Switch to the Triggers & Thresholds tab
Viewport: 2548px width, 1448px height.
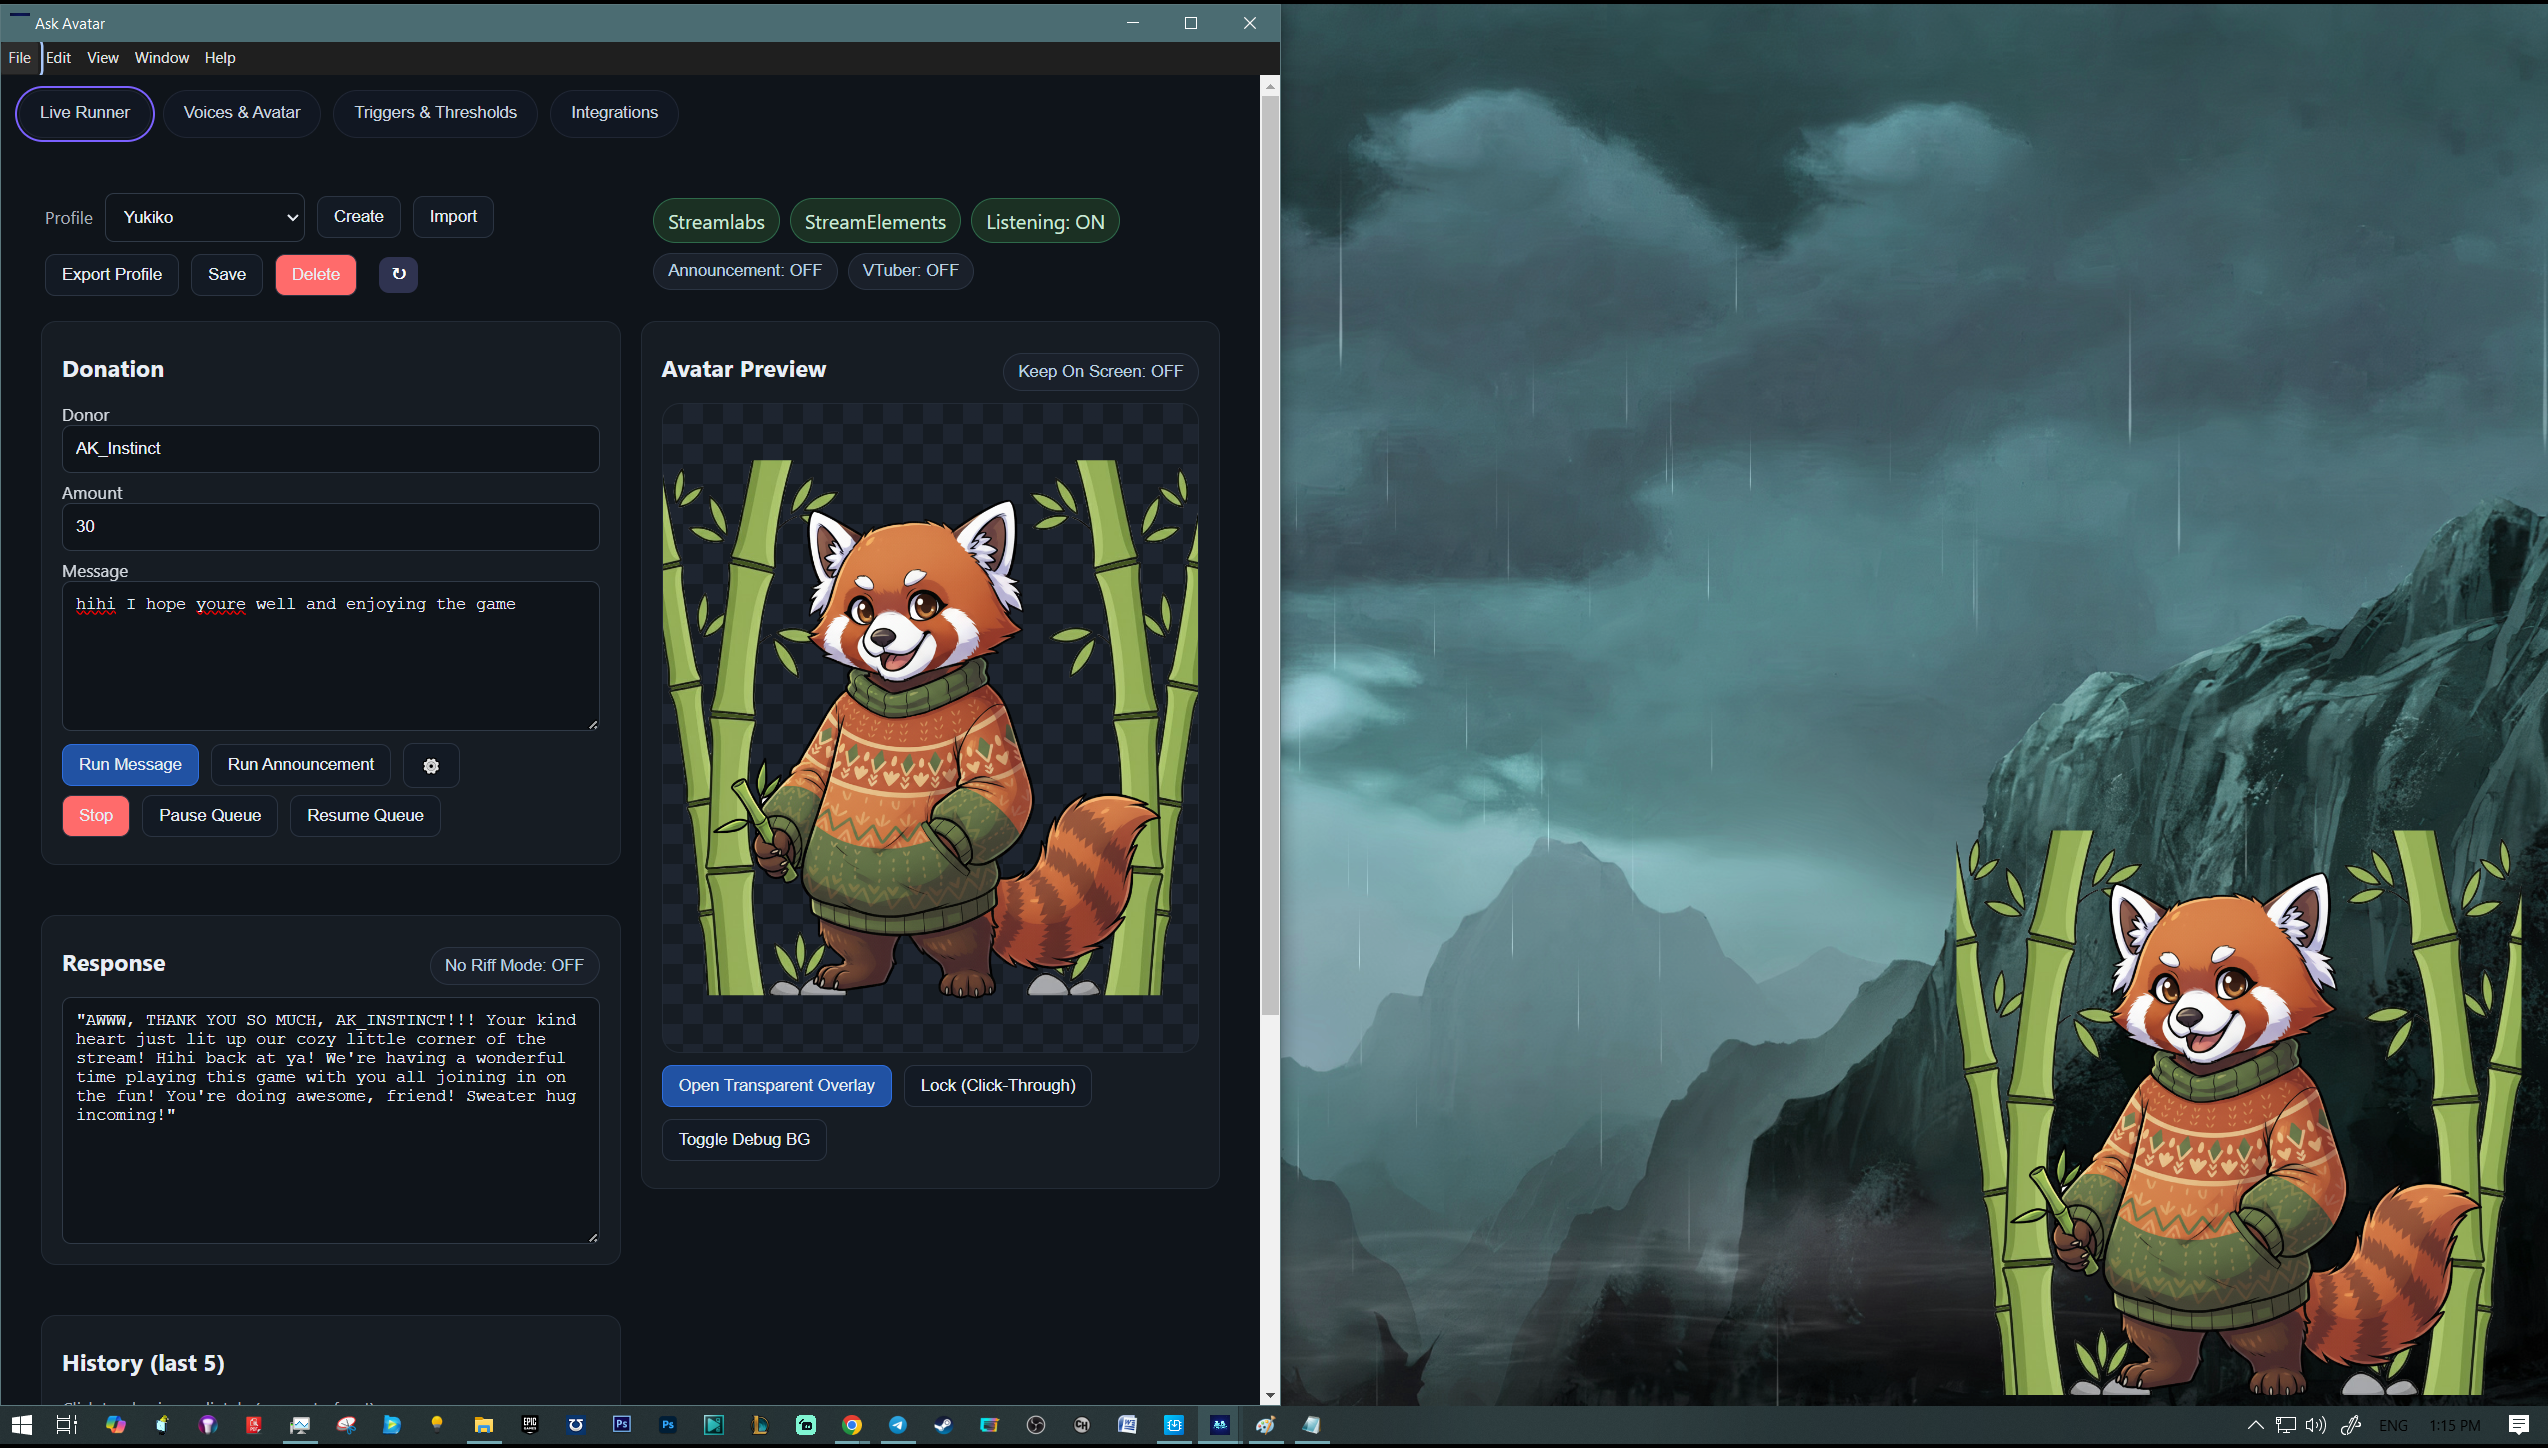tap(435, 112)
